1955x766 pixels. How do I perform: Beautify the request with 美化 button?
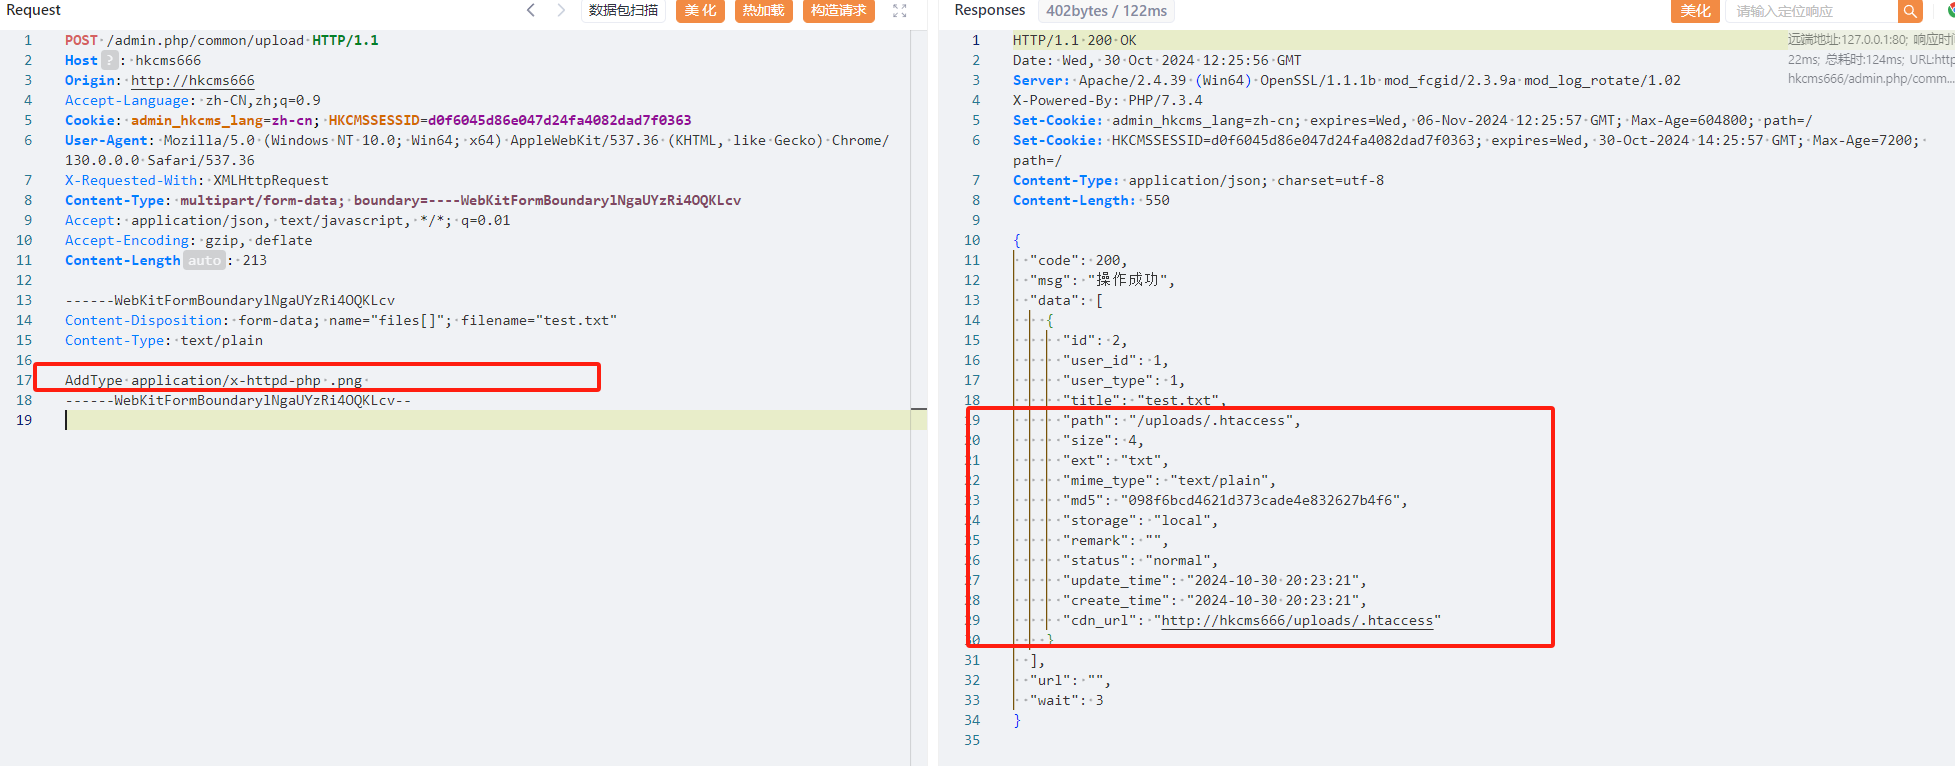[700, 10]
